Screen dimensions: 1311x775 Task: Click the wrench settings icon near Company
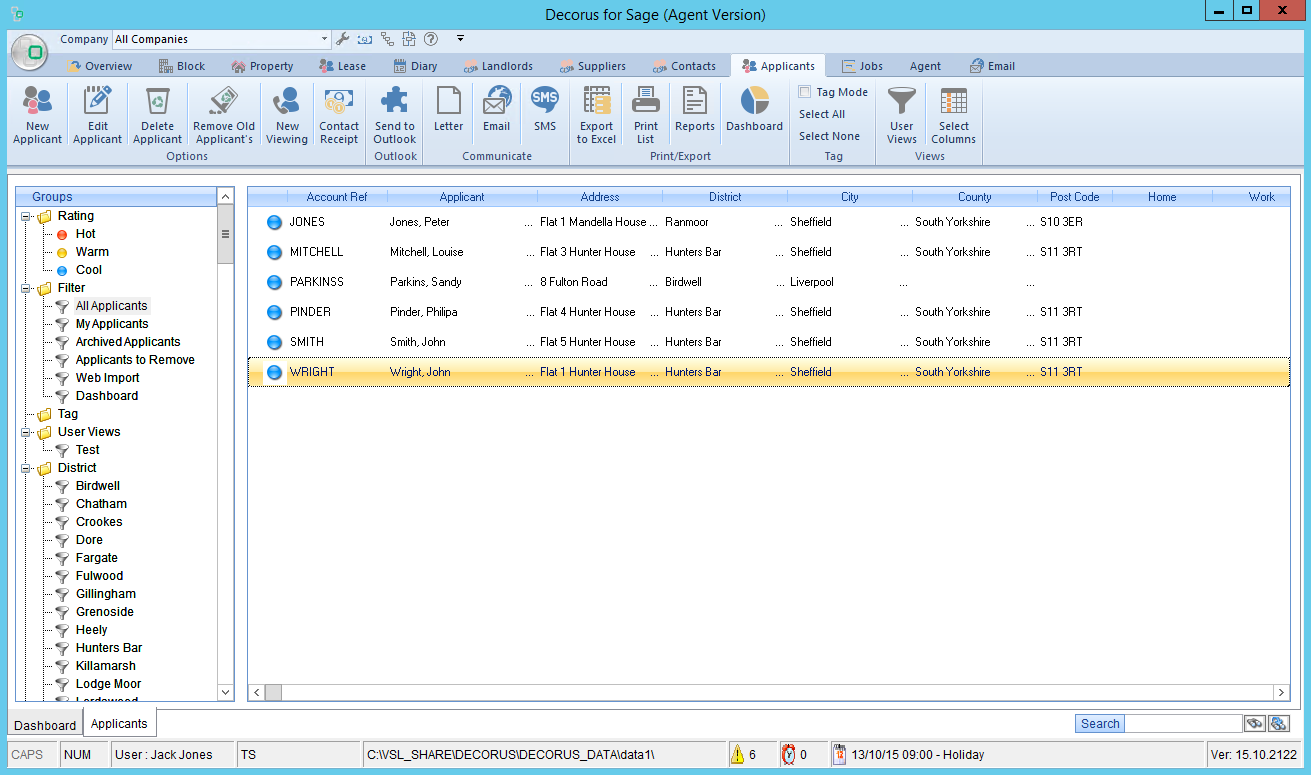342,39
